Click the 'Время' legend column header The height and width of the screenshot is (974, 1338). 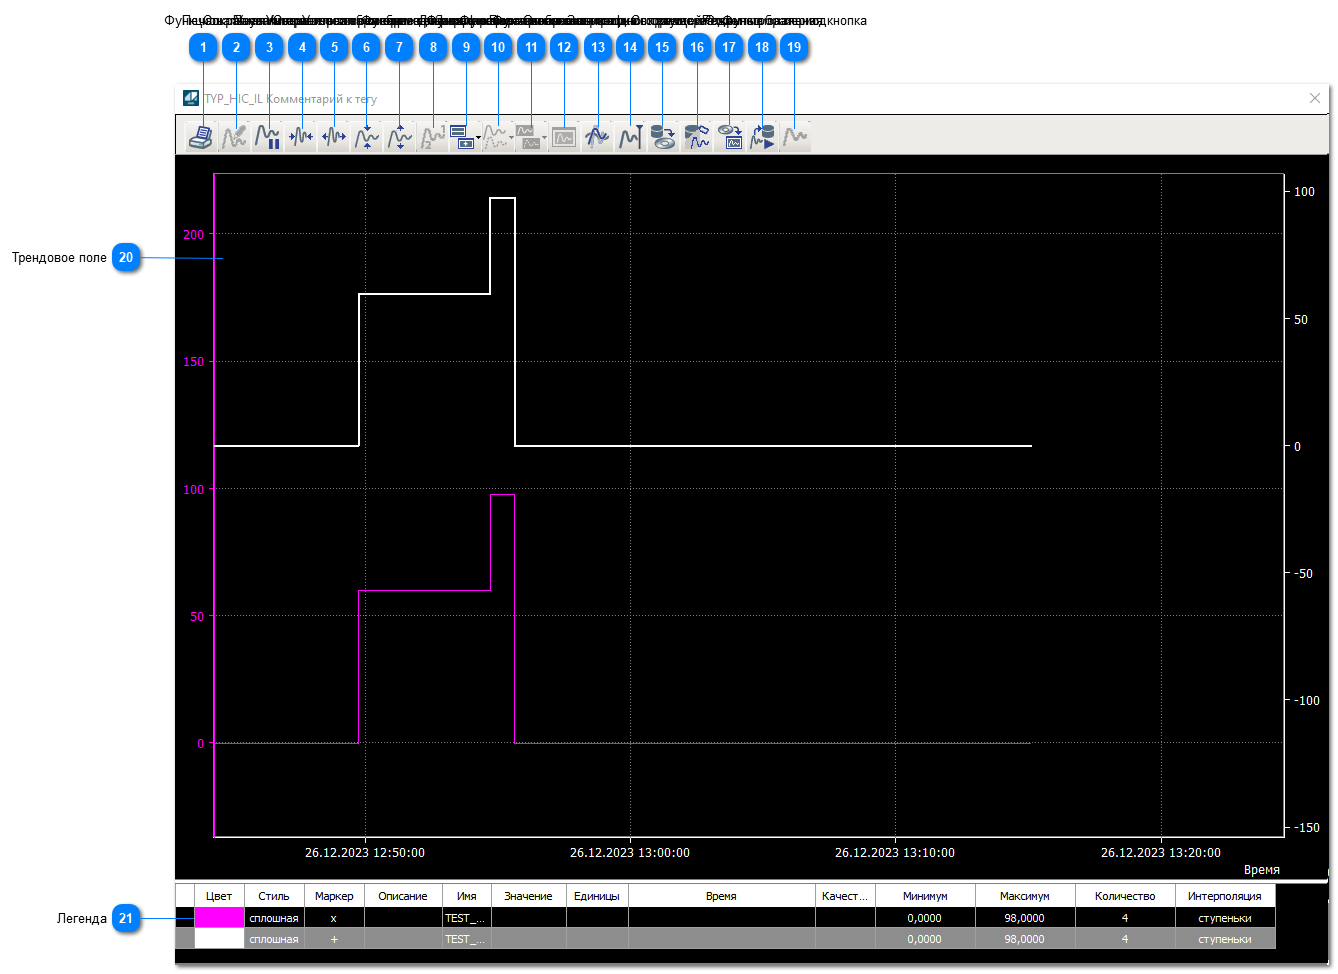[x=721, y=896]
